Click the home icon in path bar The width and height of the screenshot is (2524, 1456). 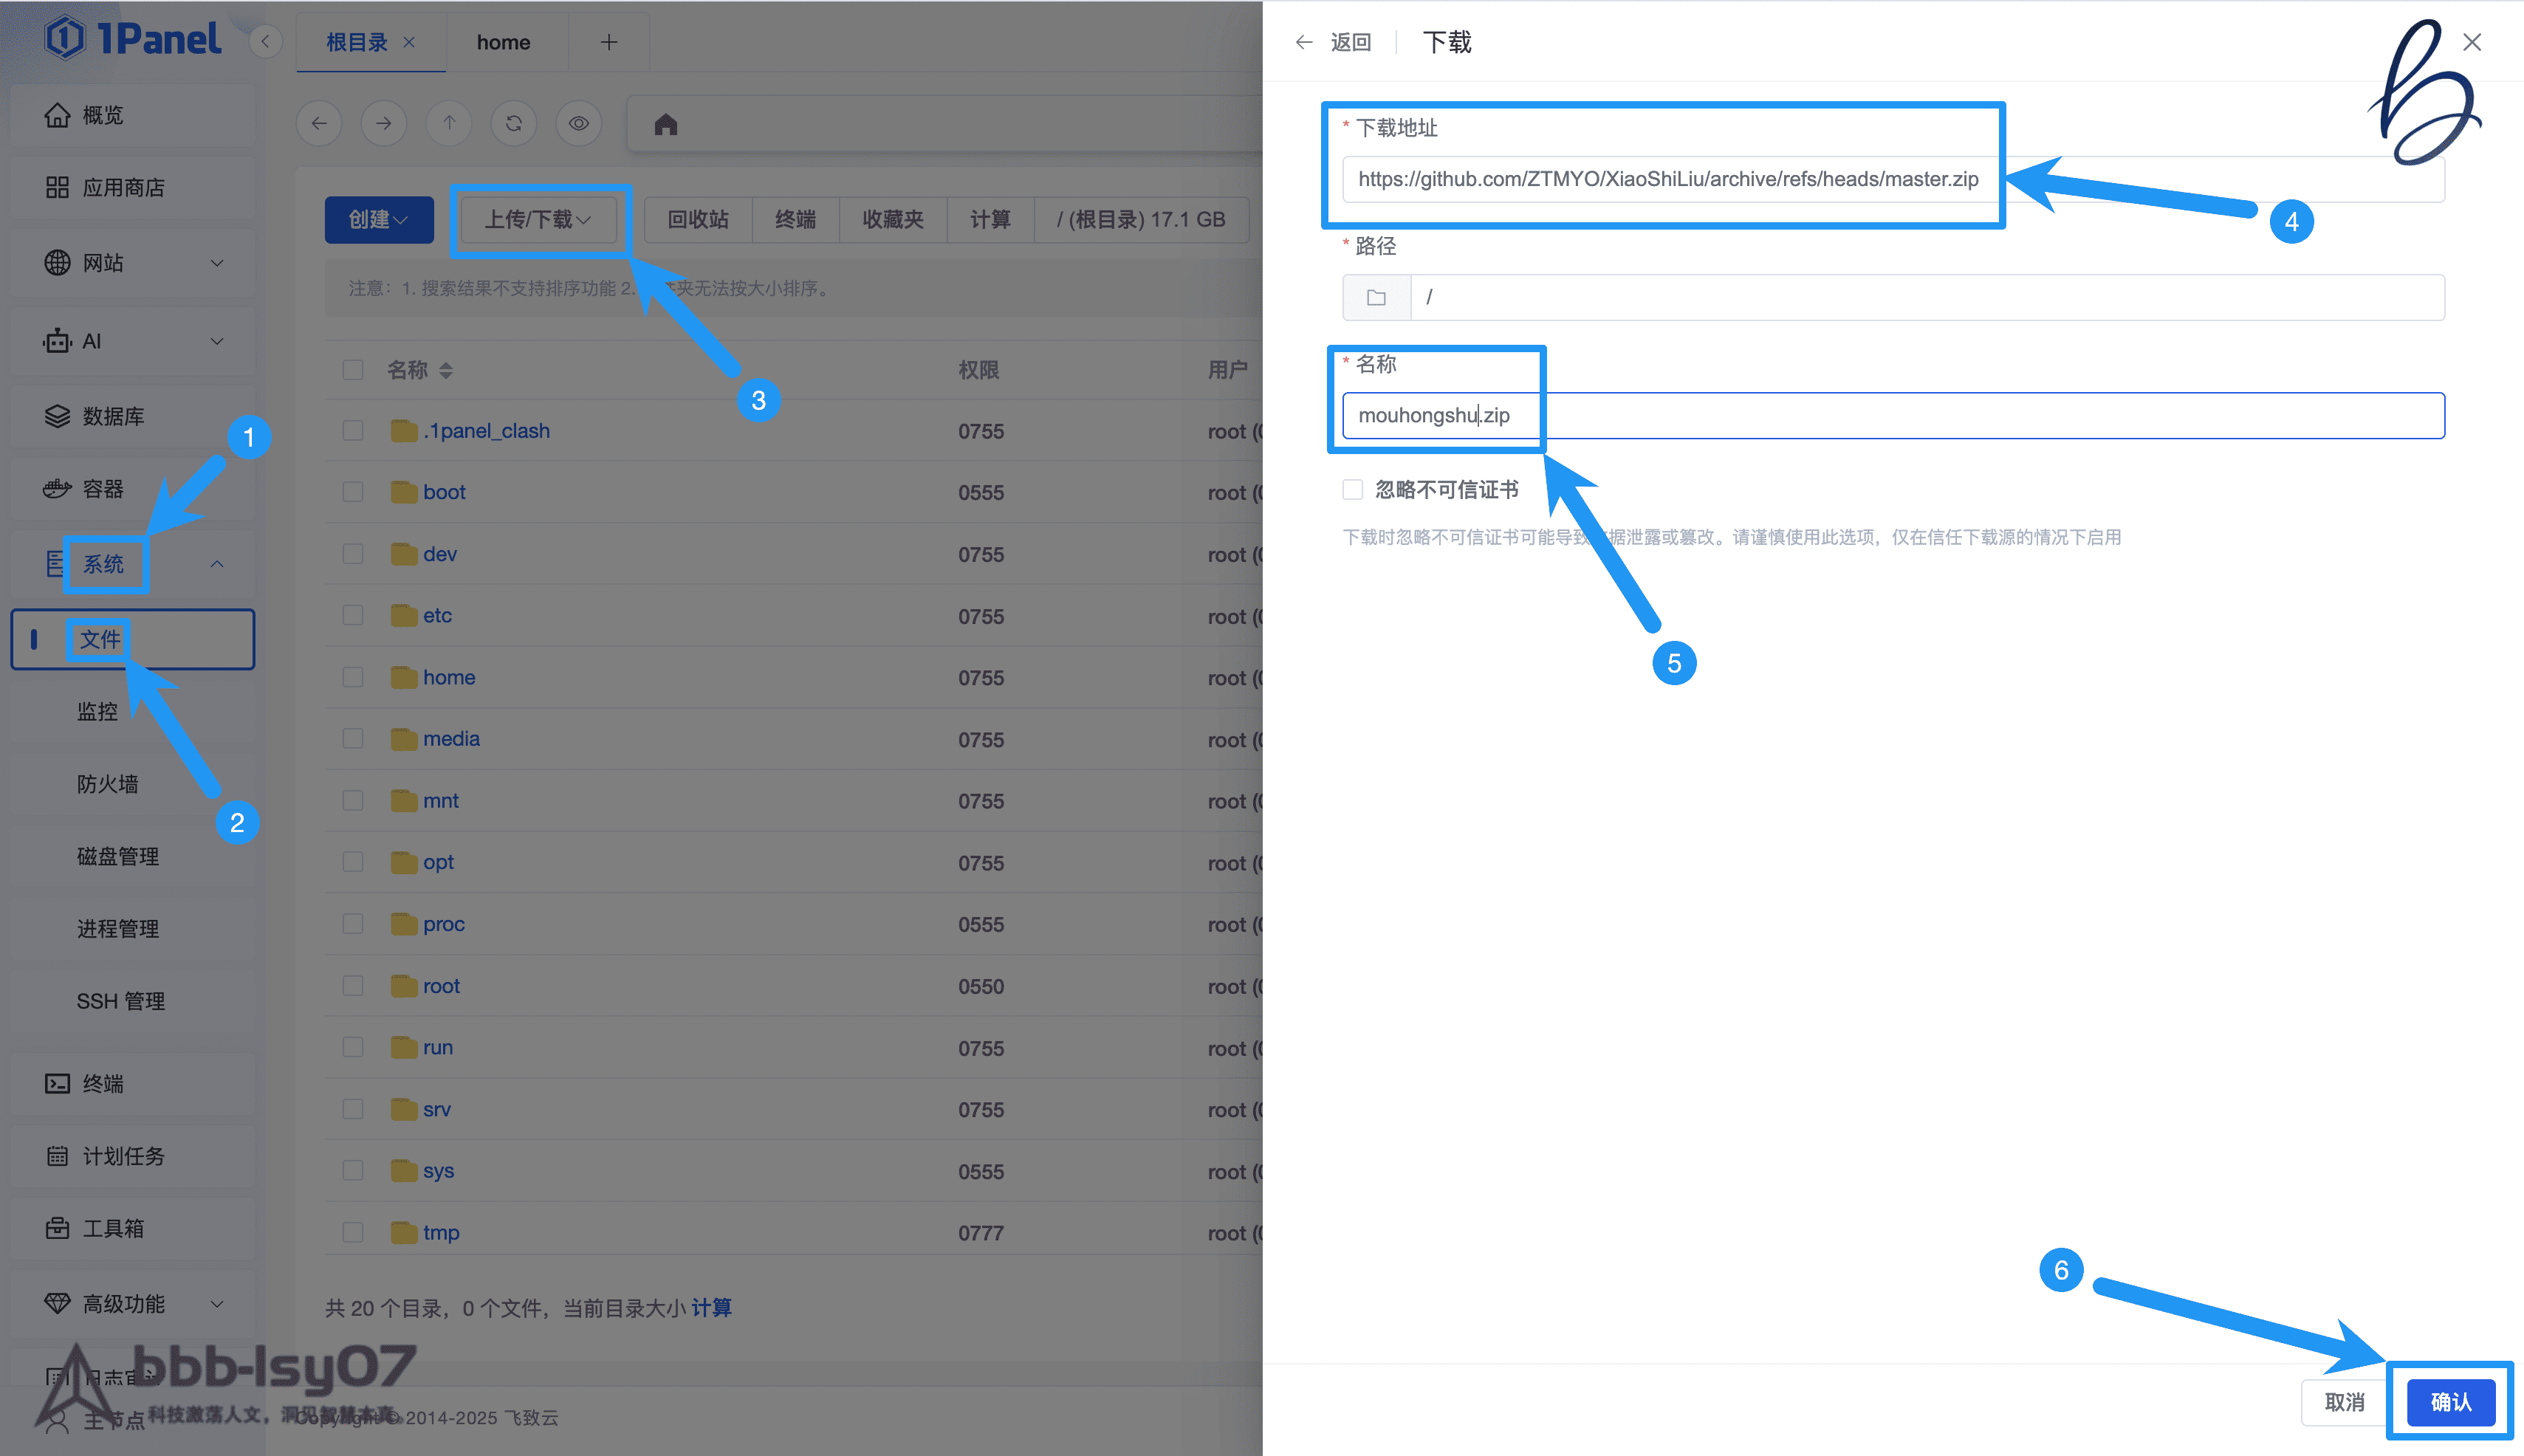click(x=666, y=124)
